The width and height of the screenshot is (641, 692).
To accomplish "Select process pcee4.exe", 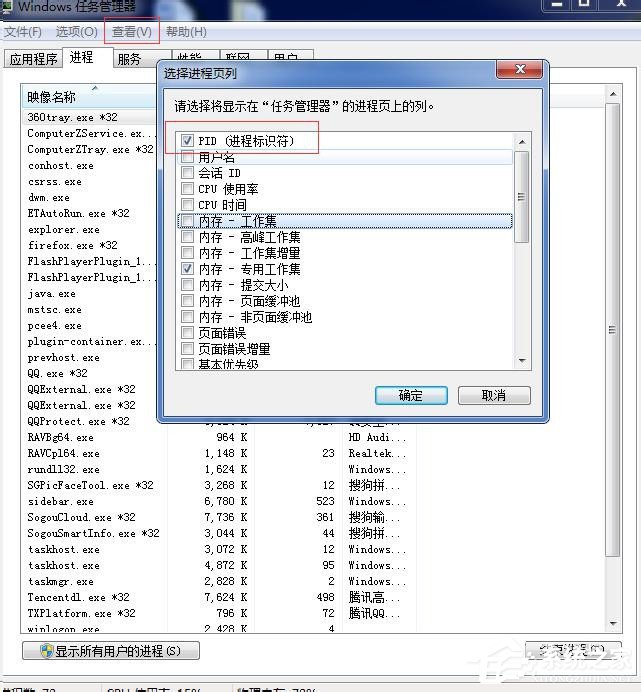I will tap(54, 325).
